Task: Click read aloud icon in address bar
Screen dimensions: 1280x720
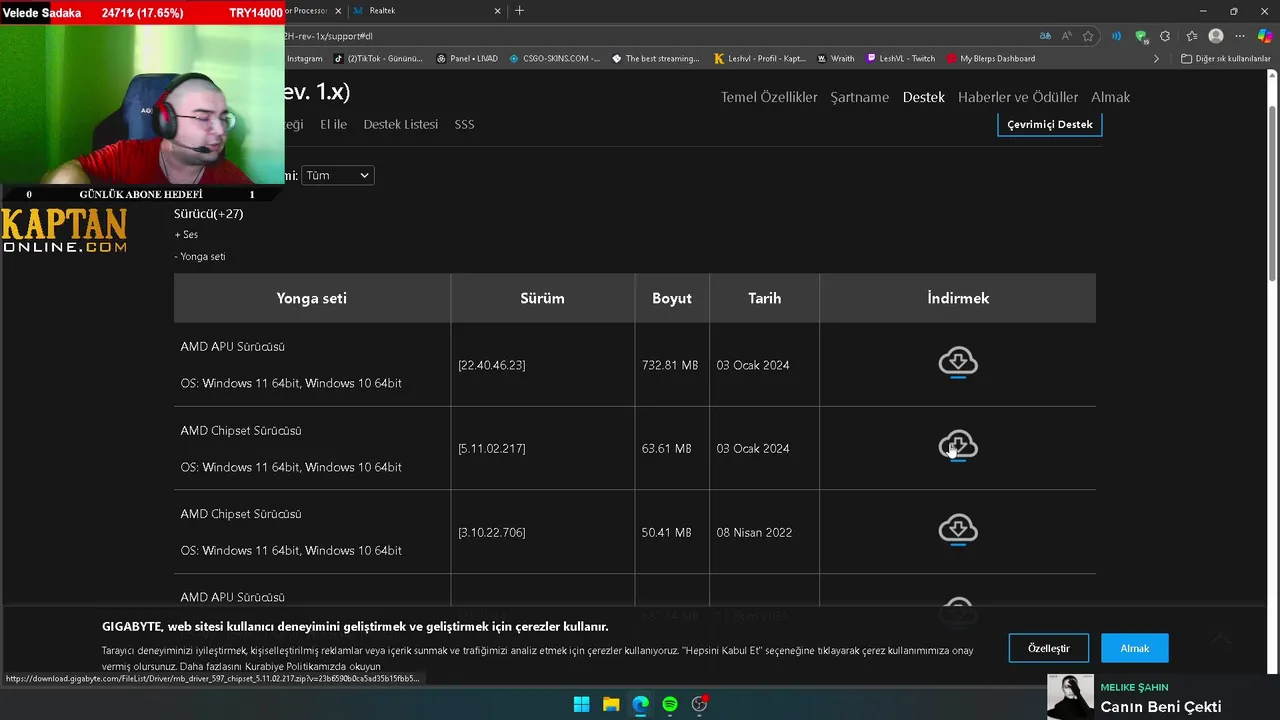Action: pos(1066,36)
